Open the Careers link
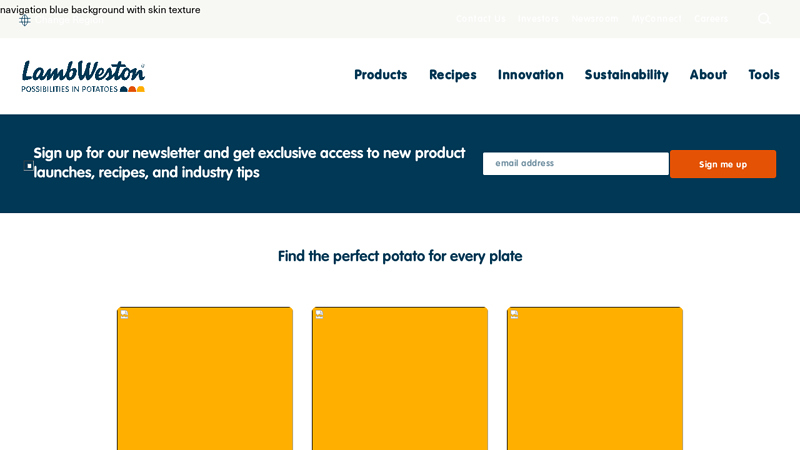 711,19
